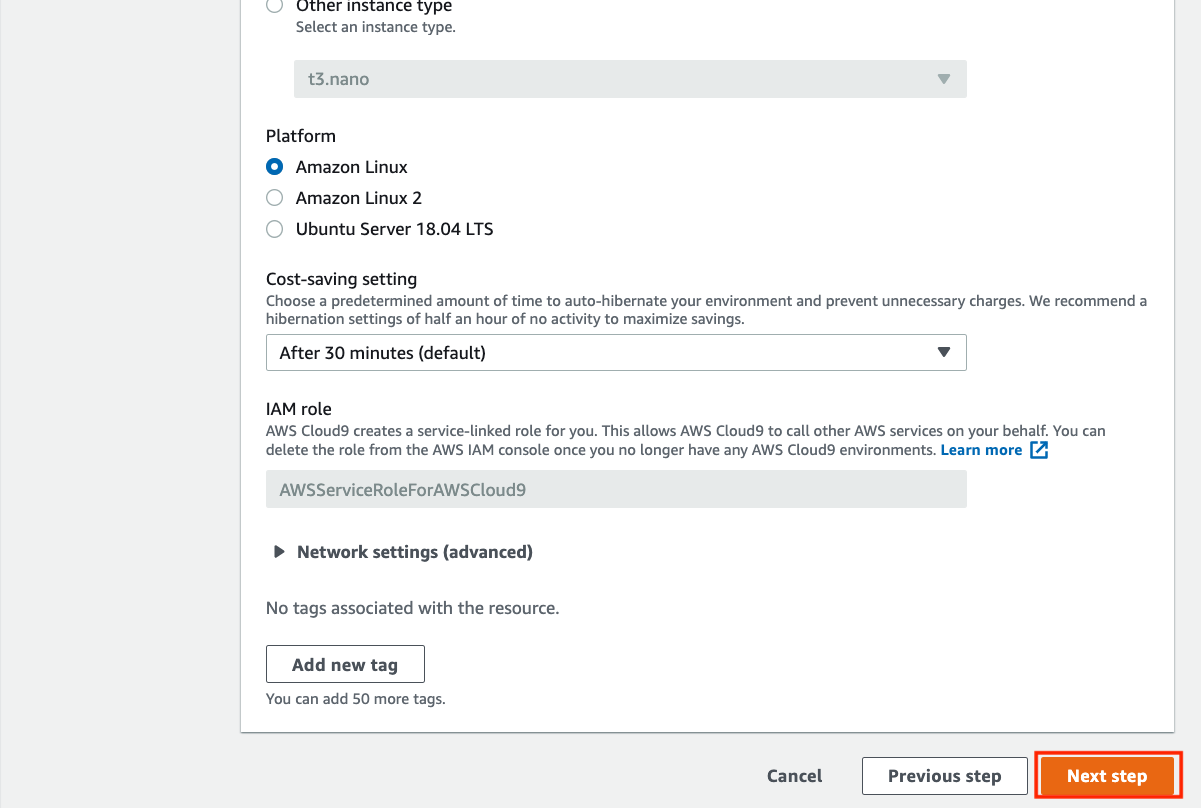
Task: Click the Amazon Linux 2 label text
Action: coord(358,198)
